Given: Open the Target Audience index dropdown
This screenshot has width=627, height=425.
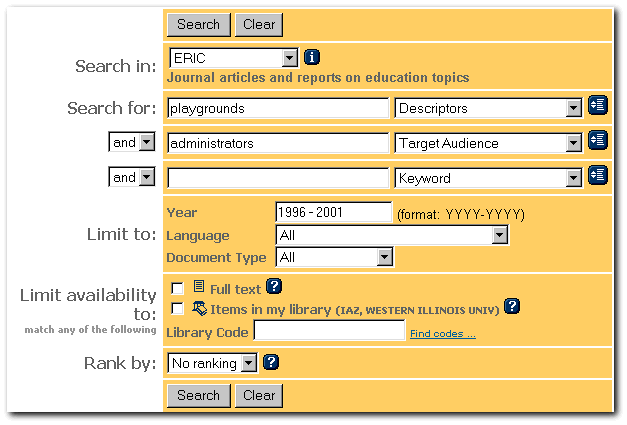Looking at the screenshot, I should (573, 143).
